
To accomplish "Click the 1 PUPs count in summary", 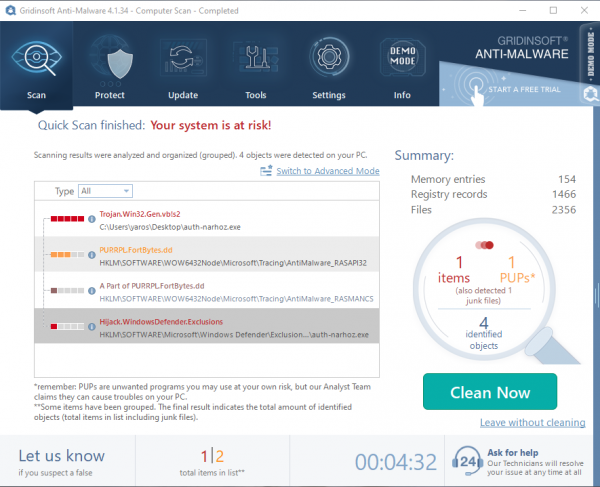I will tap(517, 270).
